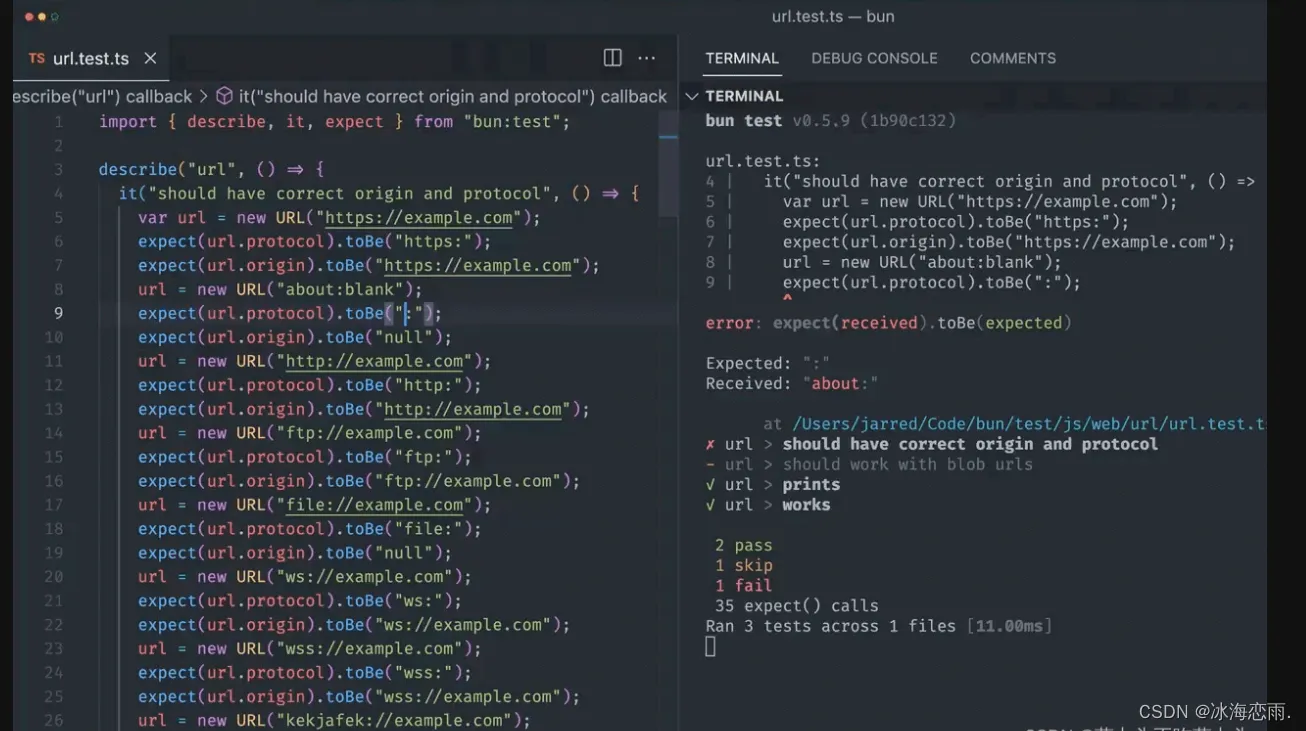Switch to the TERMINAL panel tab
1306x731 pixels.
[x=742, y=58]
